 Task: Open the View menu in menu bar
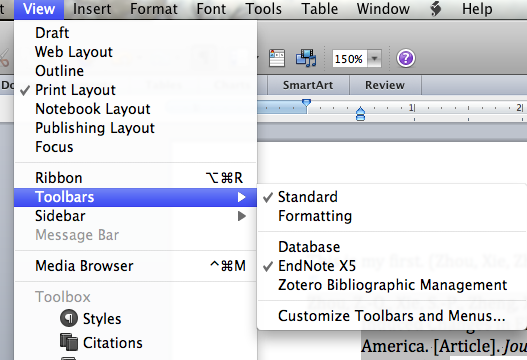click(x=39, y=9)
